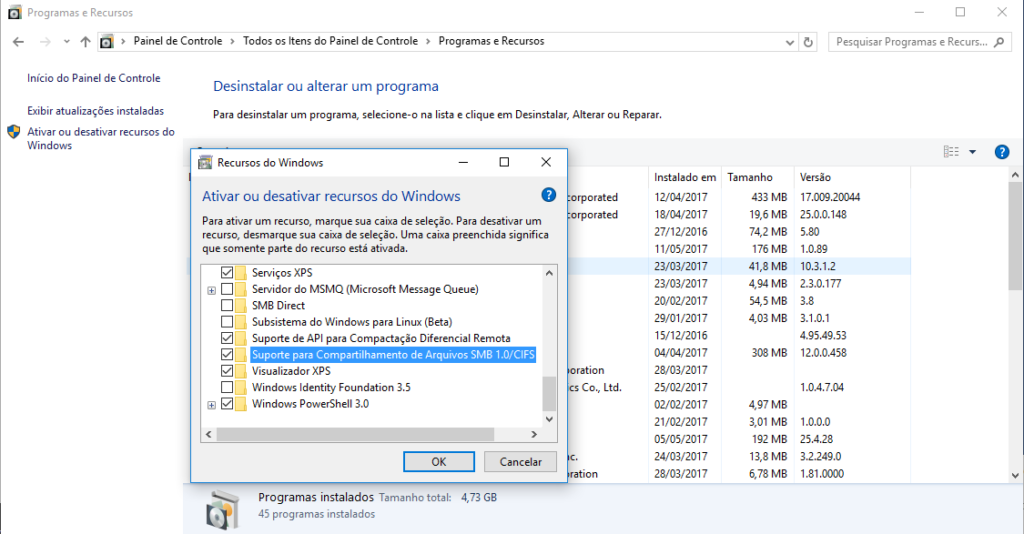The width and height of the screenshot is (1024, 534).
Task: Open the view options dropdown arrow
Action: (972, 152)
